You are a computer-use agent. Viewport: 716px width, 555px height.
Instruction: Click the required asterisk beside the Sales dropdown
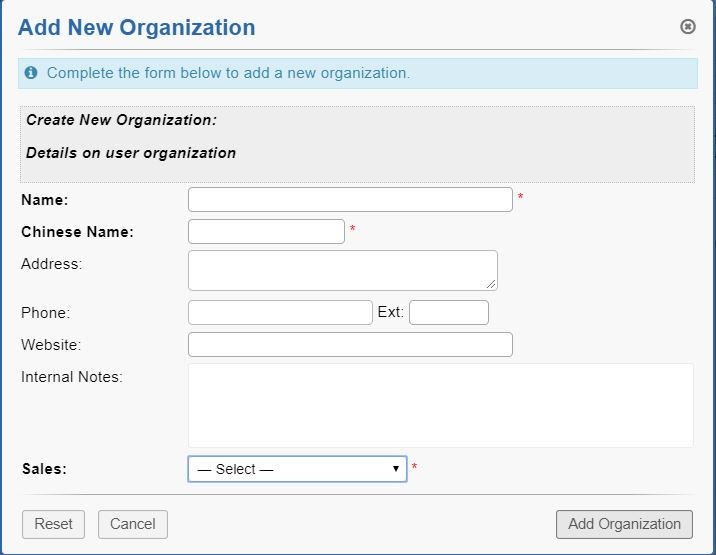pyautogui.click(x=415, y=467)
